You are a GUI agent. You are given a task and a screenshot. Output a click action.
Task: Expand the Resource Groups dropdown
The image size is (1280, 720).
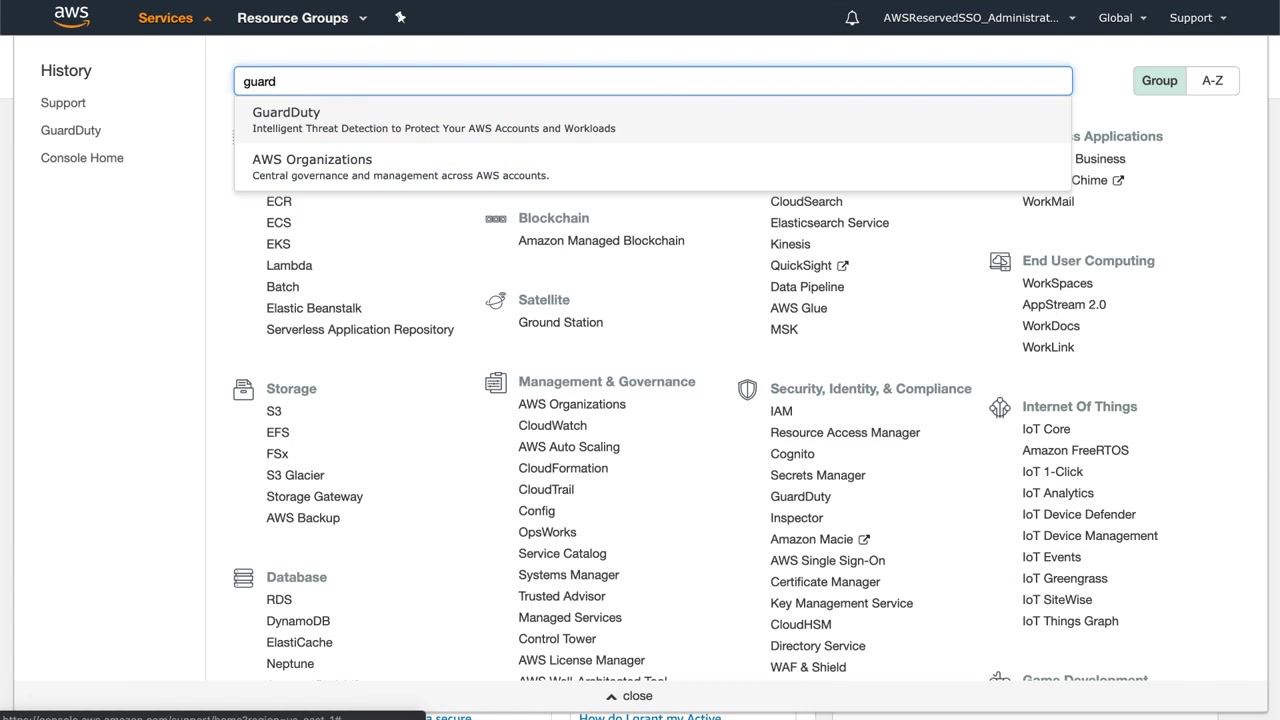[302, 18]
